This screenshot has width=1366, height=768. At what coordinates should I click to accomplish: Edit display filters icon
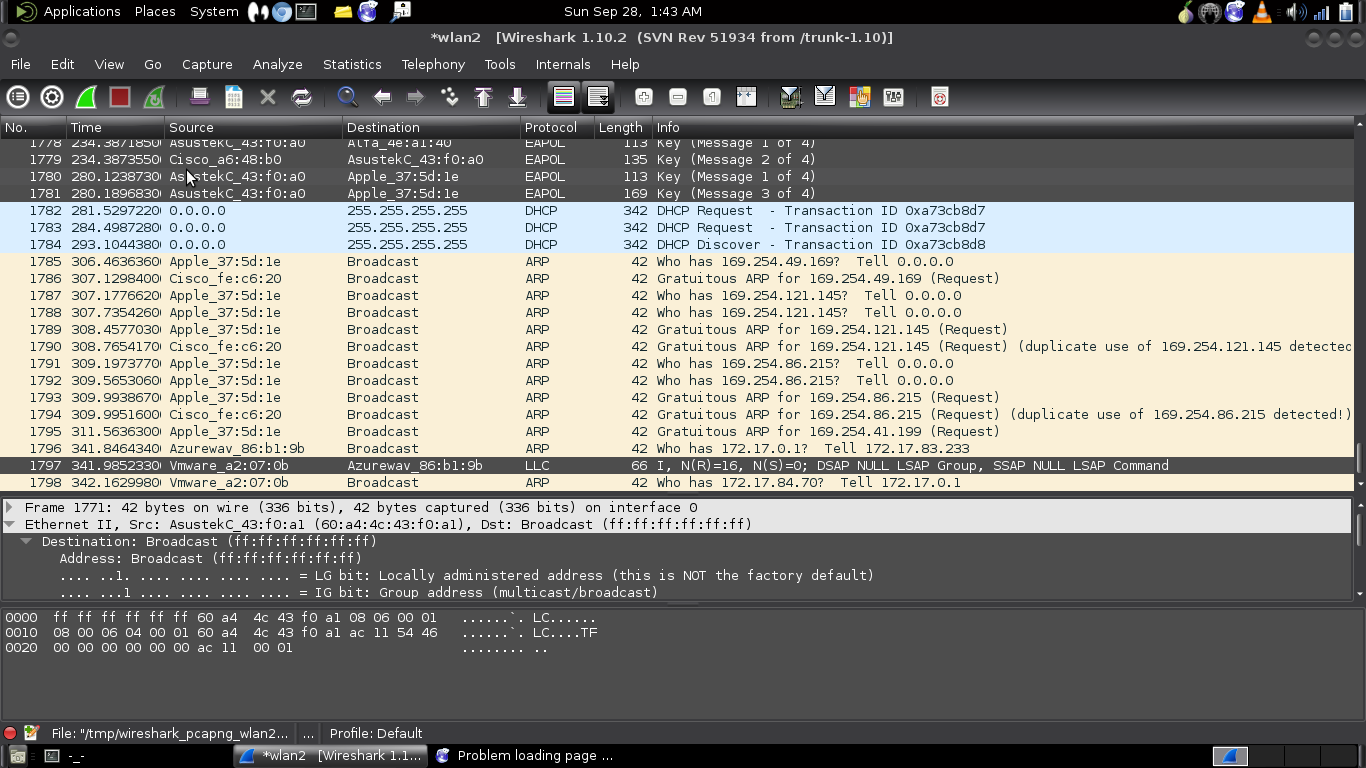pyautogui.click(x=825, y=97)
